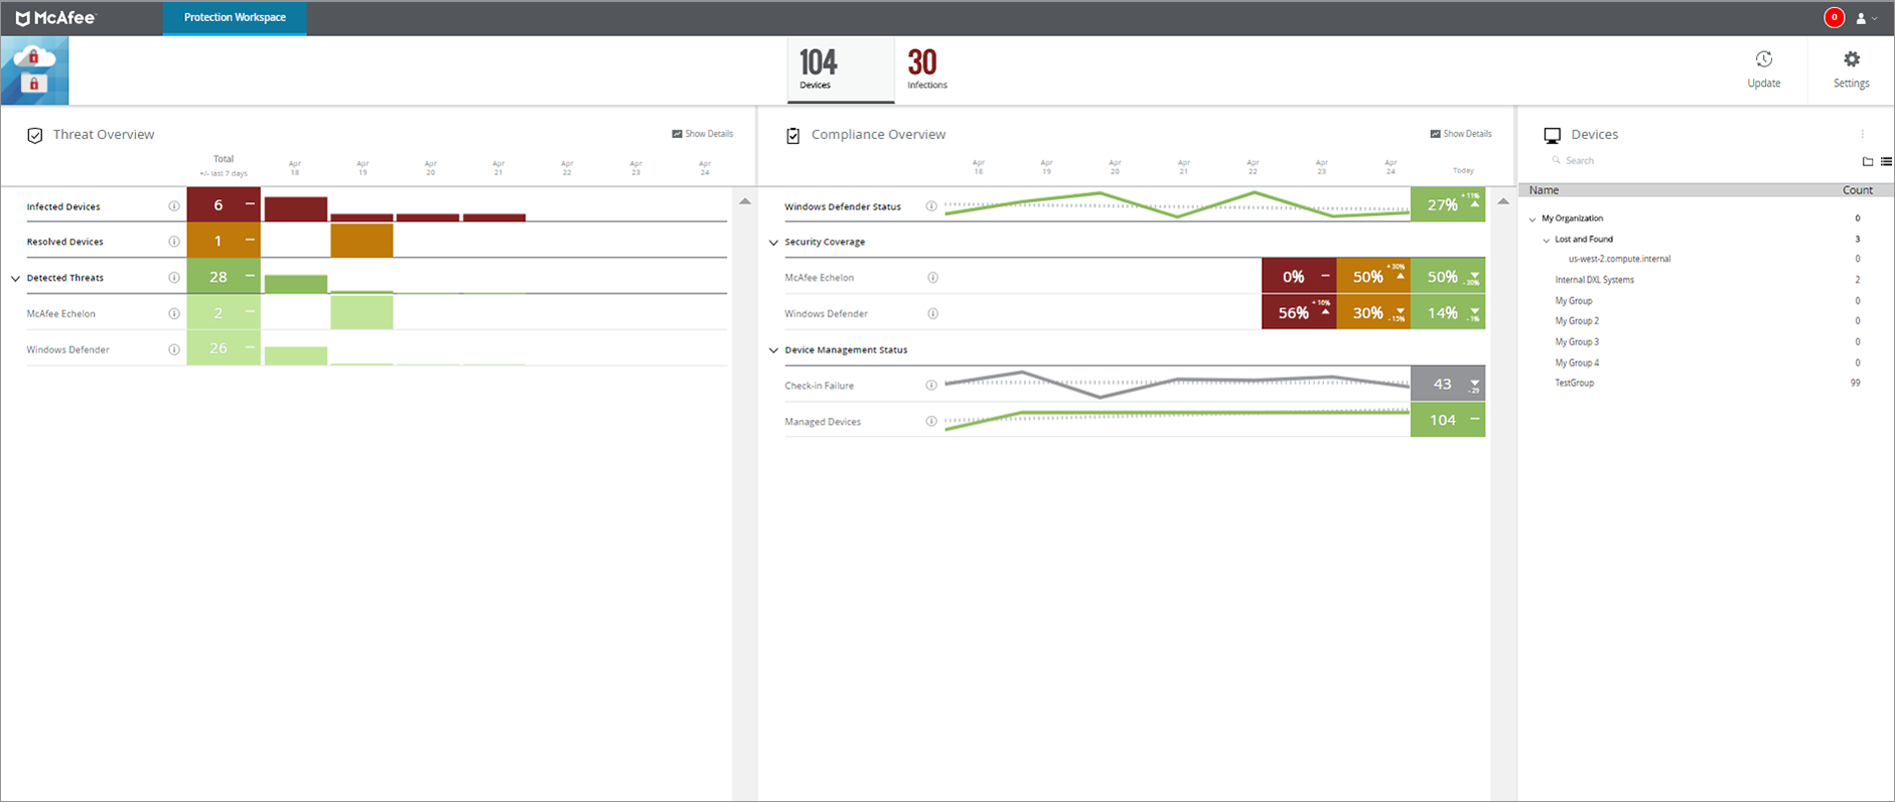Collapse the Detected Threats row

15,278
